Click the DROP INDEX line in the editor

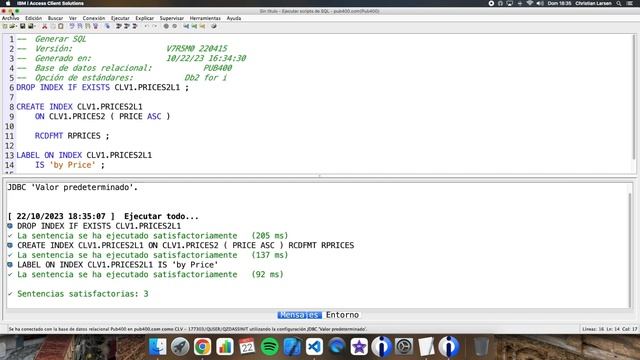[x=102, y=87]
